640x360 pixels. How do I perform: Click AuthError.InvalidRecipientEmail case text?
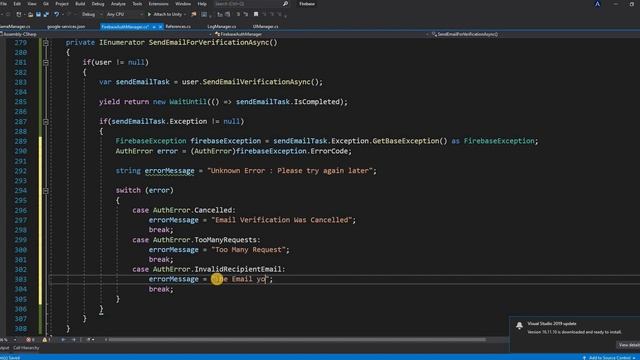pyautogui.click(x=217, y=269)
